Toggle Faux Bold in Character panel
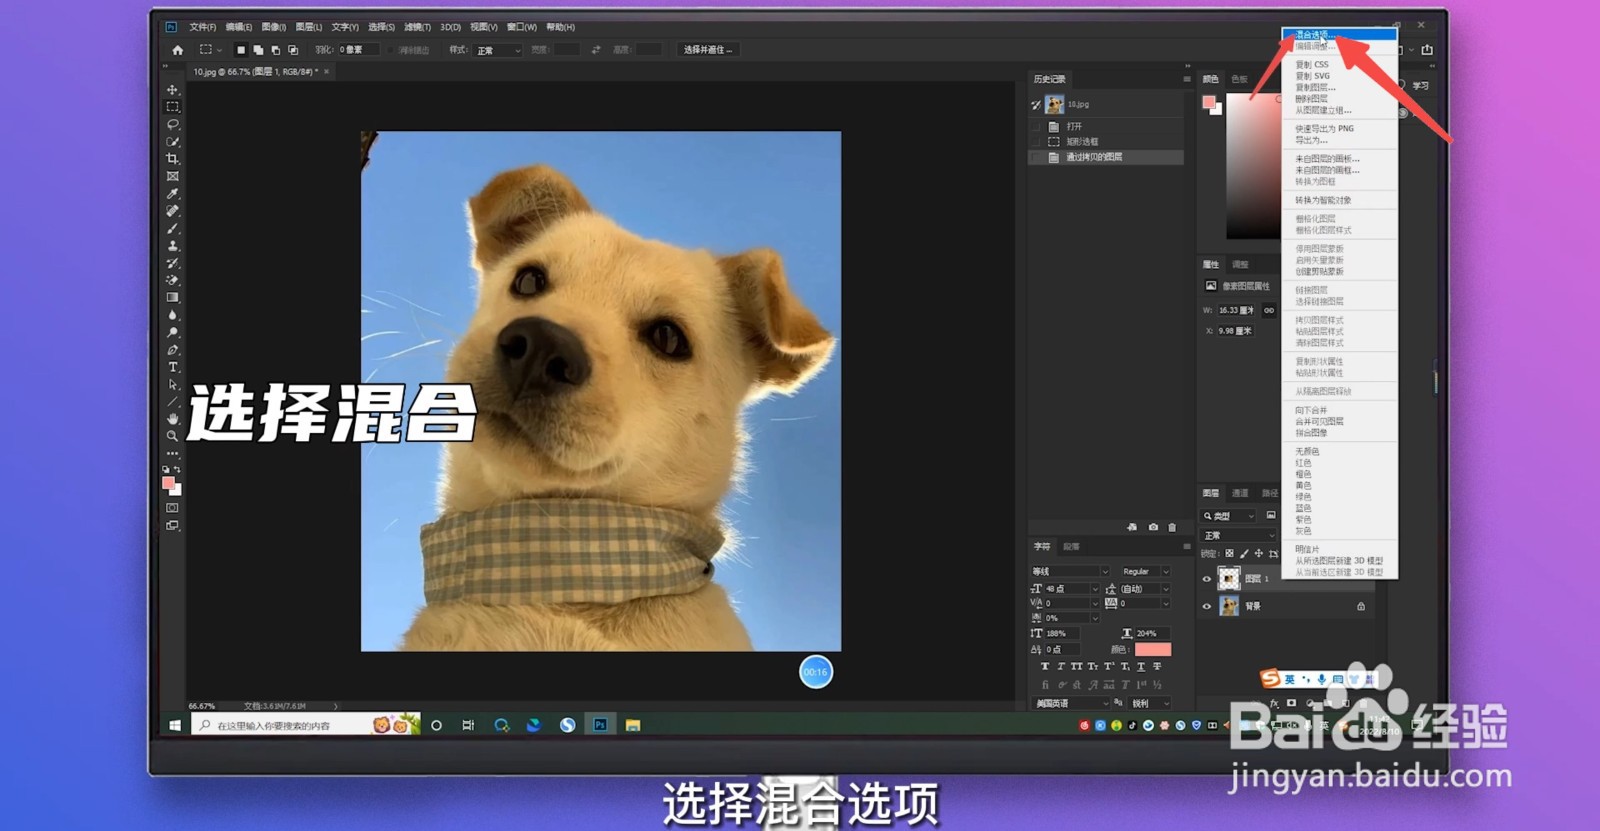The width and height of the screenshot is (1600, 831). [x=1045, y=666]
